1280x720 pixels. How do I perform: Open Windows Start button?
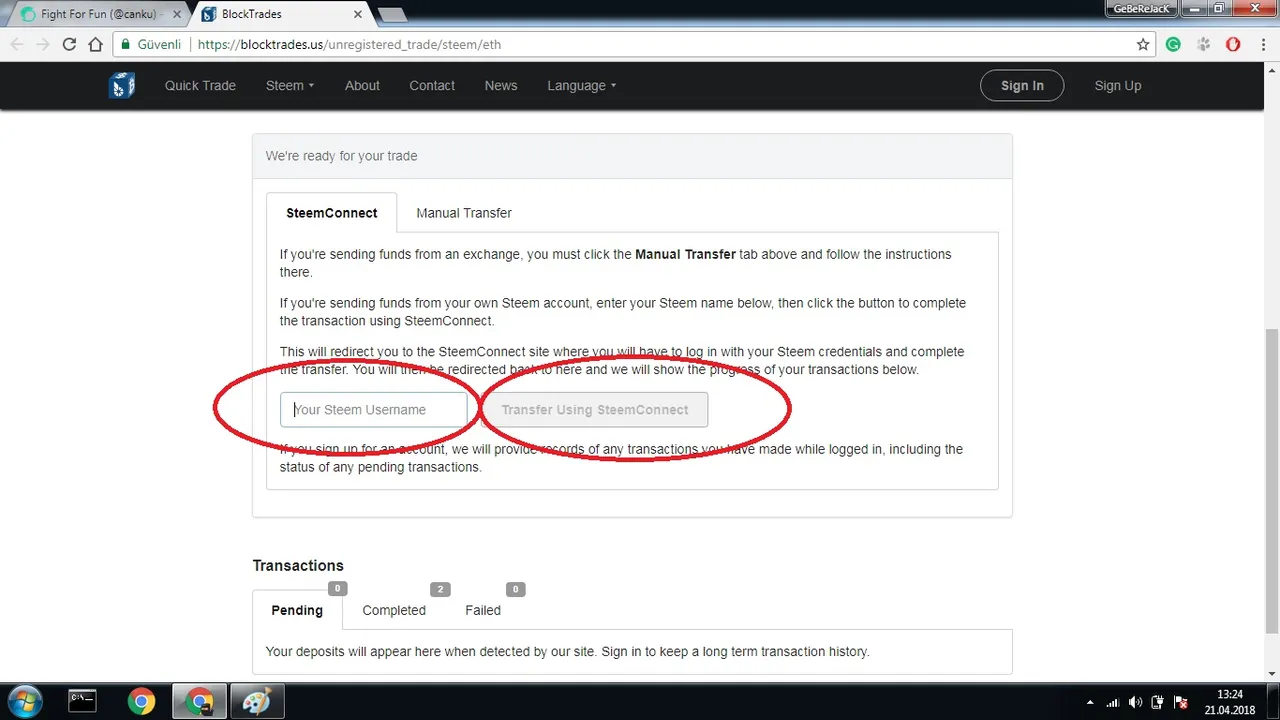click(x=25, y=701)
